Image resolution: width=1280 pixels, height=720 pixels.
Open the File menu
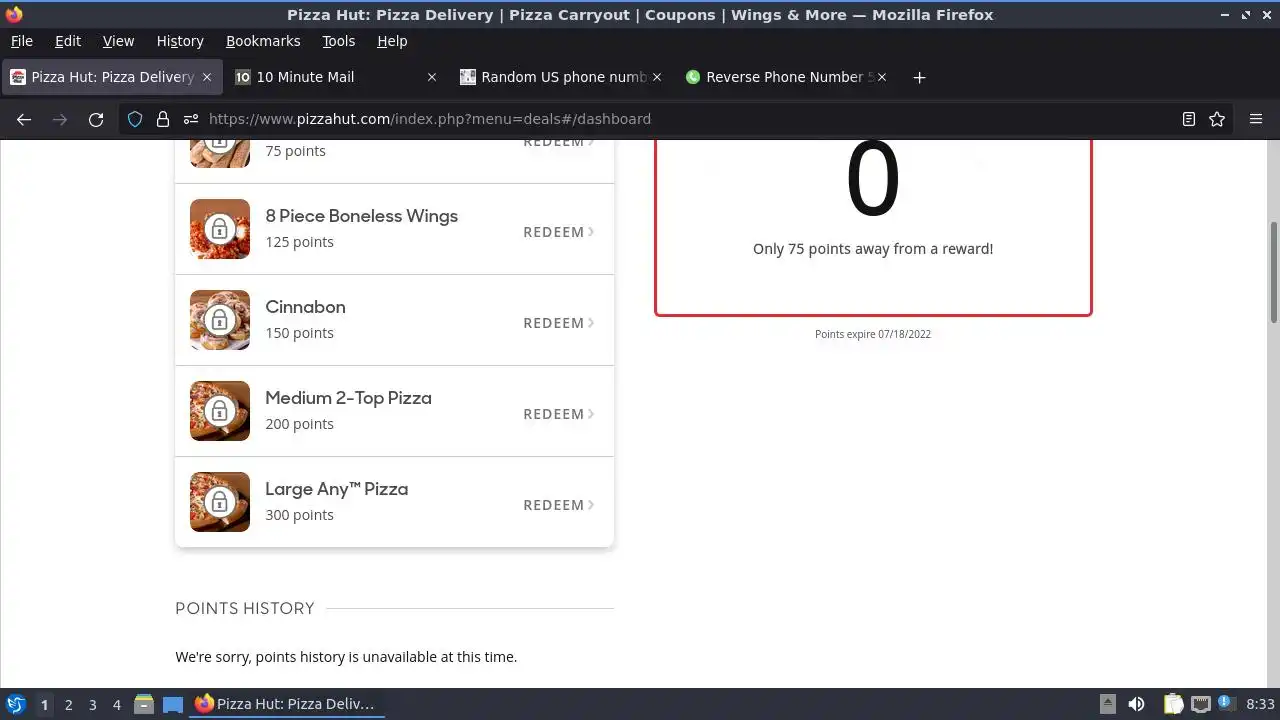(21, 41)
